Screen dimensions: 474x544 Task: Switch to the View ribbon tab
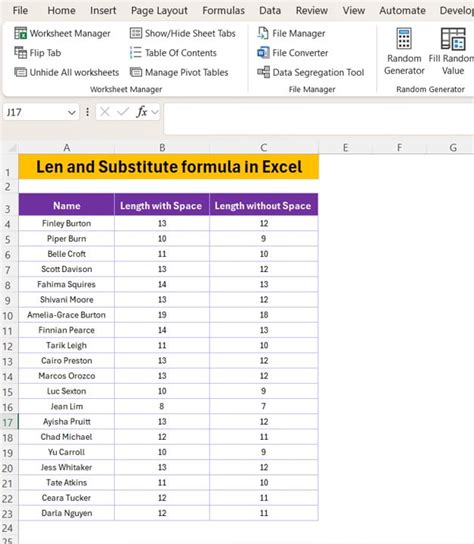tap(354, 10)
